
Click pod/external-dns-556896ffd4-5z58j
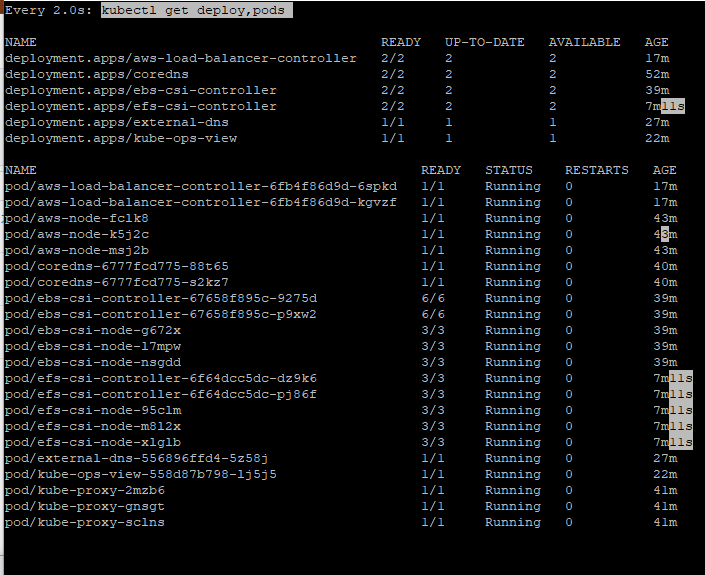pos(137,459)
